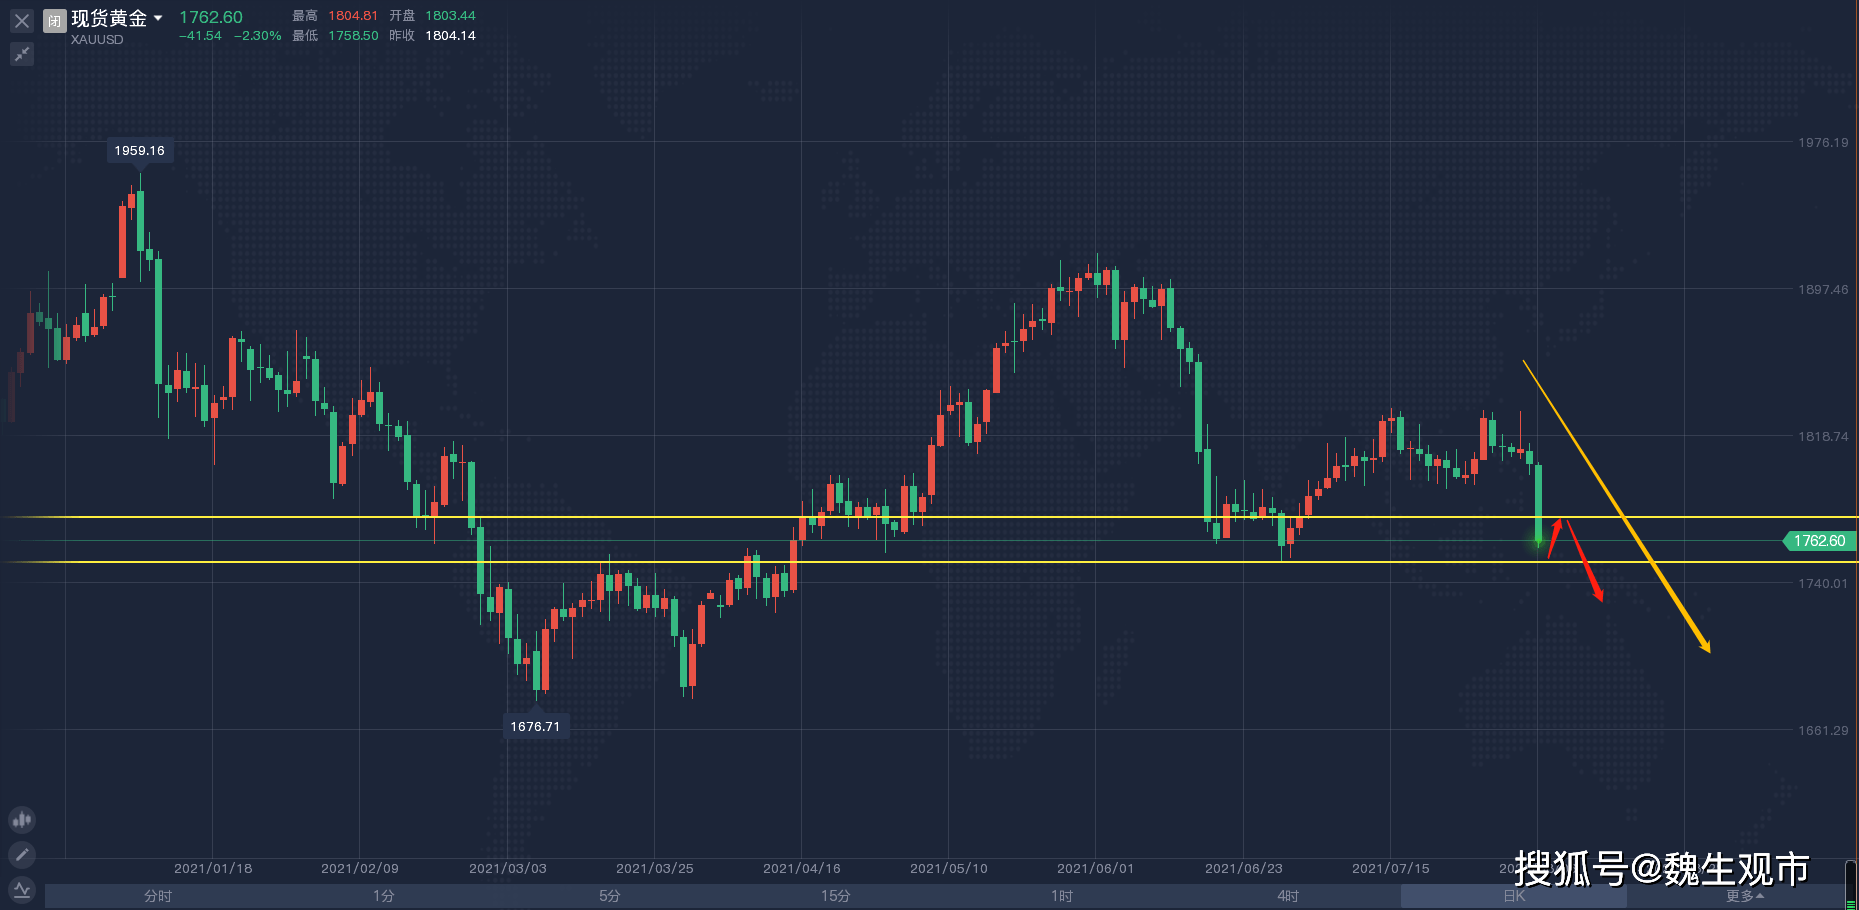Select the pencil drawing tool icon
The image size is (1859, 910).
[22, 855]
